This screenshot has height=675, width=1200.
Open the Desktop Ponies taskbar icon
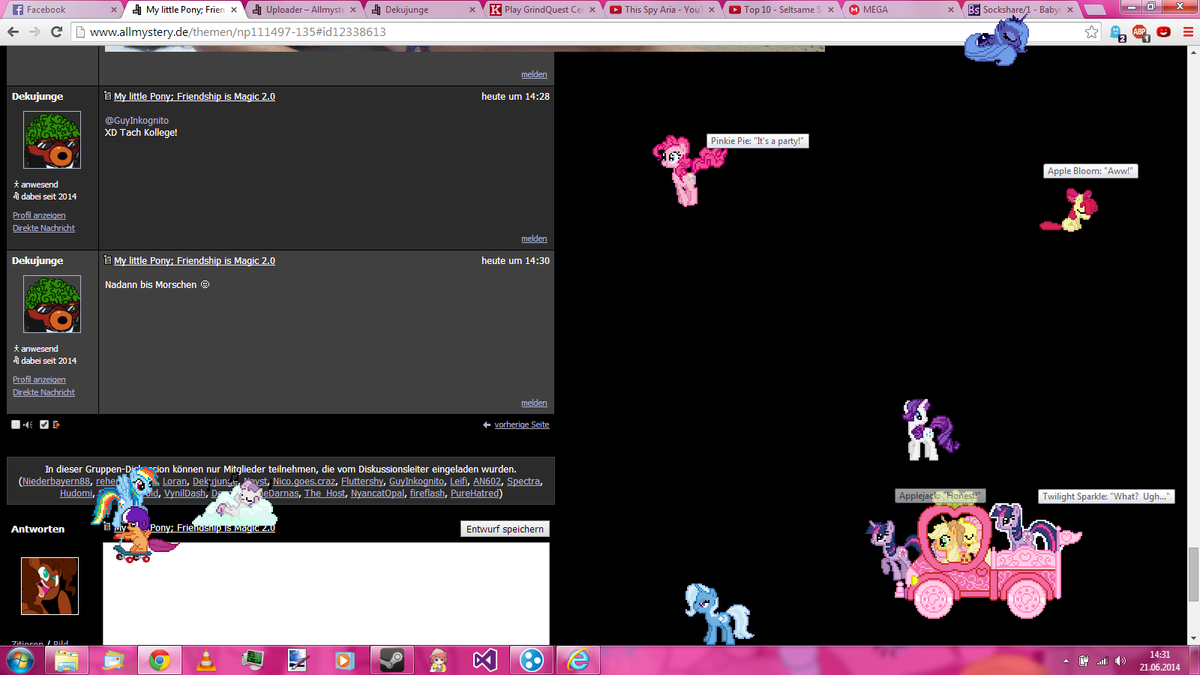tap(437, 660)
